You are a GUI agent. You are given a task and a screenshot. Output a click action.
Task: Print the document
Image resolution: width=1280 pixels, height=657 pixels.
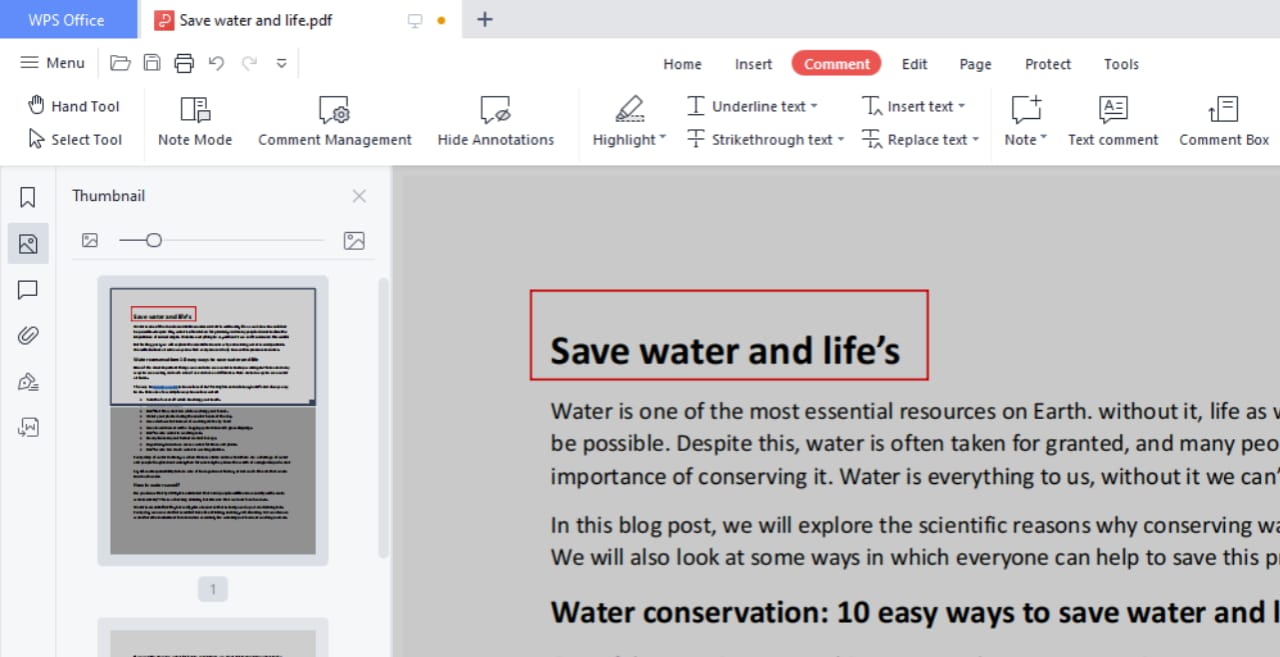coord(184,62)
